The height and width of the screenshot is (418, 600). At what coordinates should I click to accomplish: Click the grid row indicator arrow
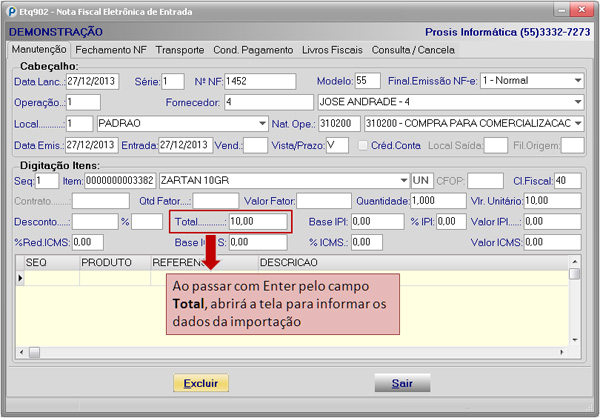click(x=21, y=277)
